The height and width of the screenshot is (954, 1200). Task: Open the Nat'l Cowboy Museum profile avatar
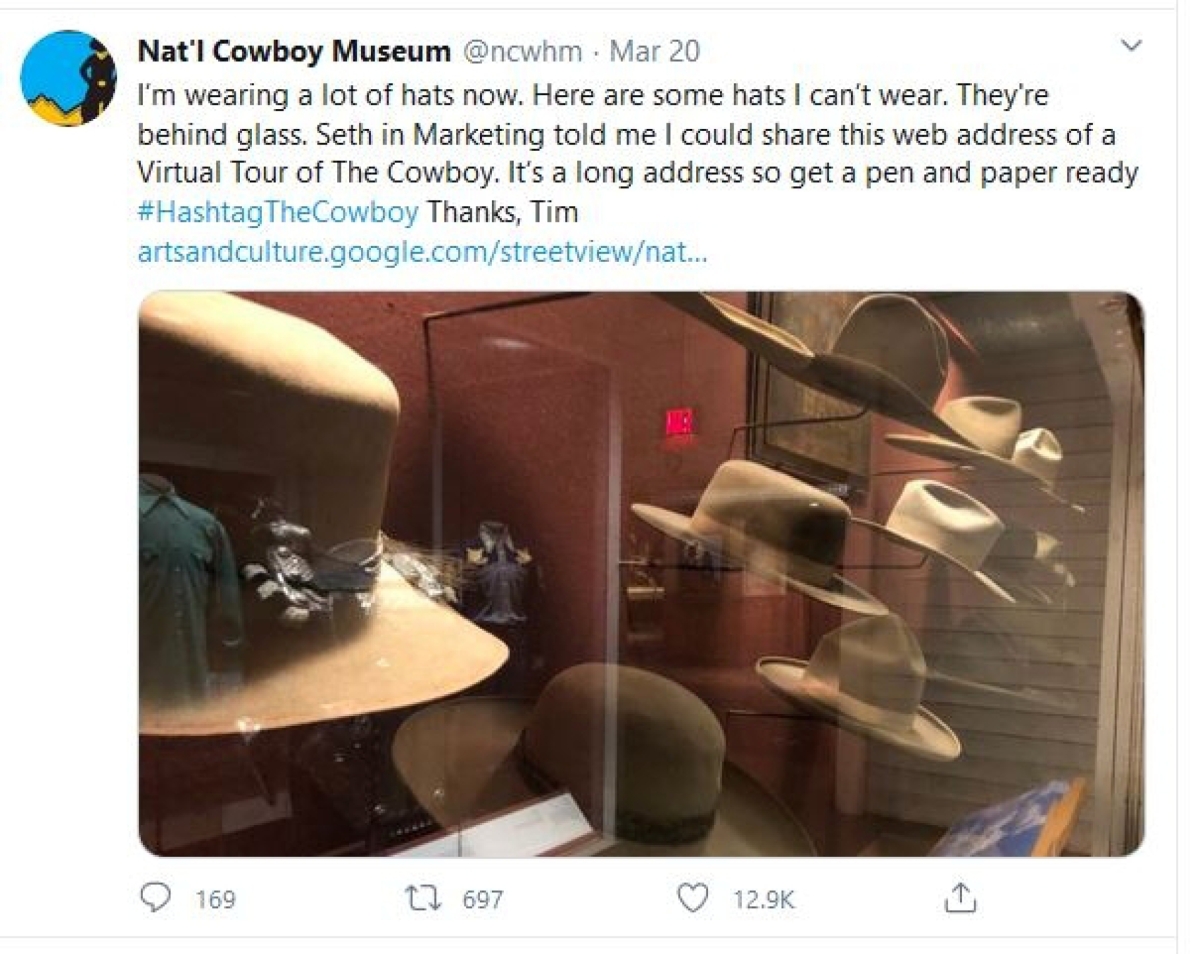coord(69,78)
